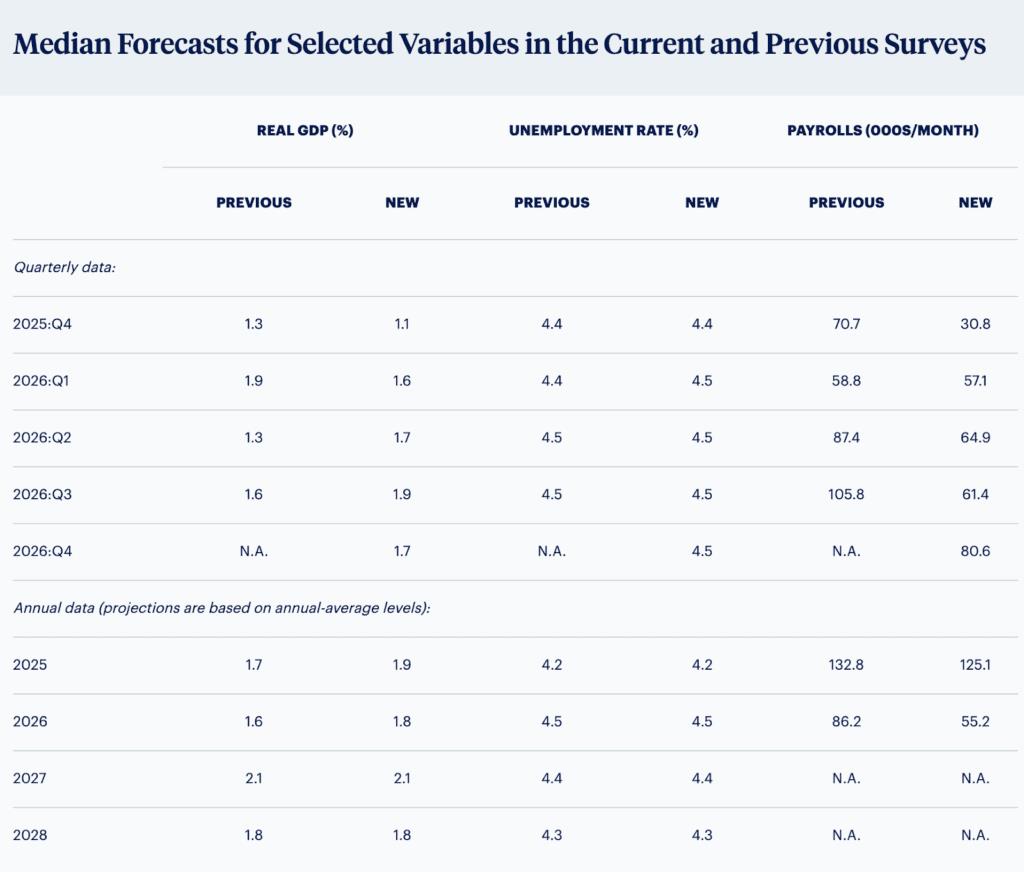Viewport: 1024px width, 872px height.
Task: Select the '2028' row label
Action: 30,835
